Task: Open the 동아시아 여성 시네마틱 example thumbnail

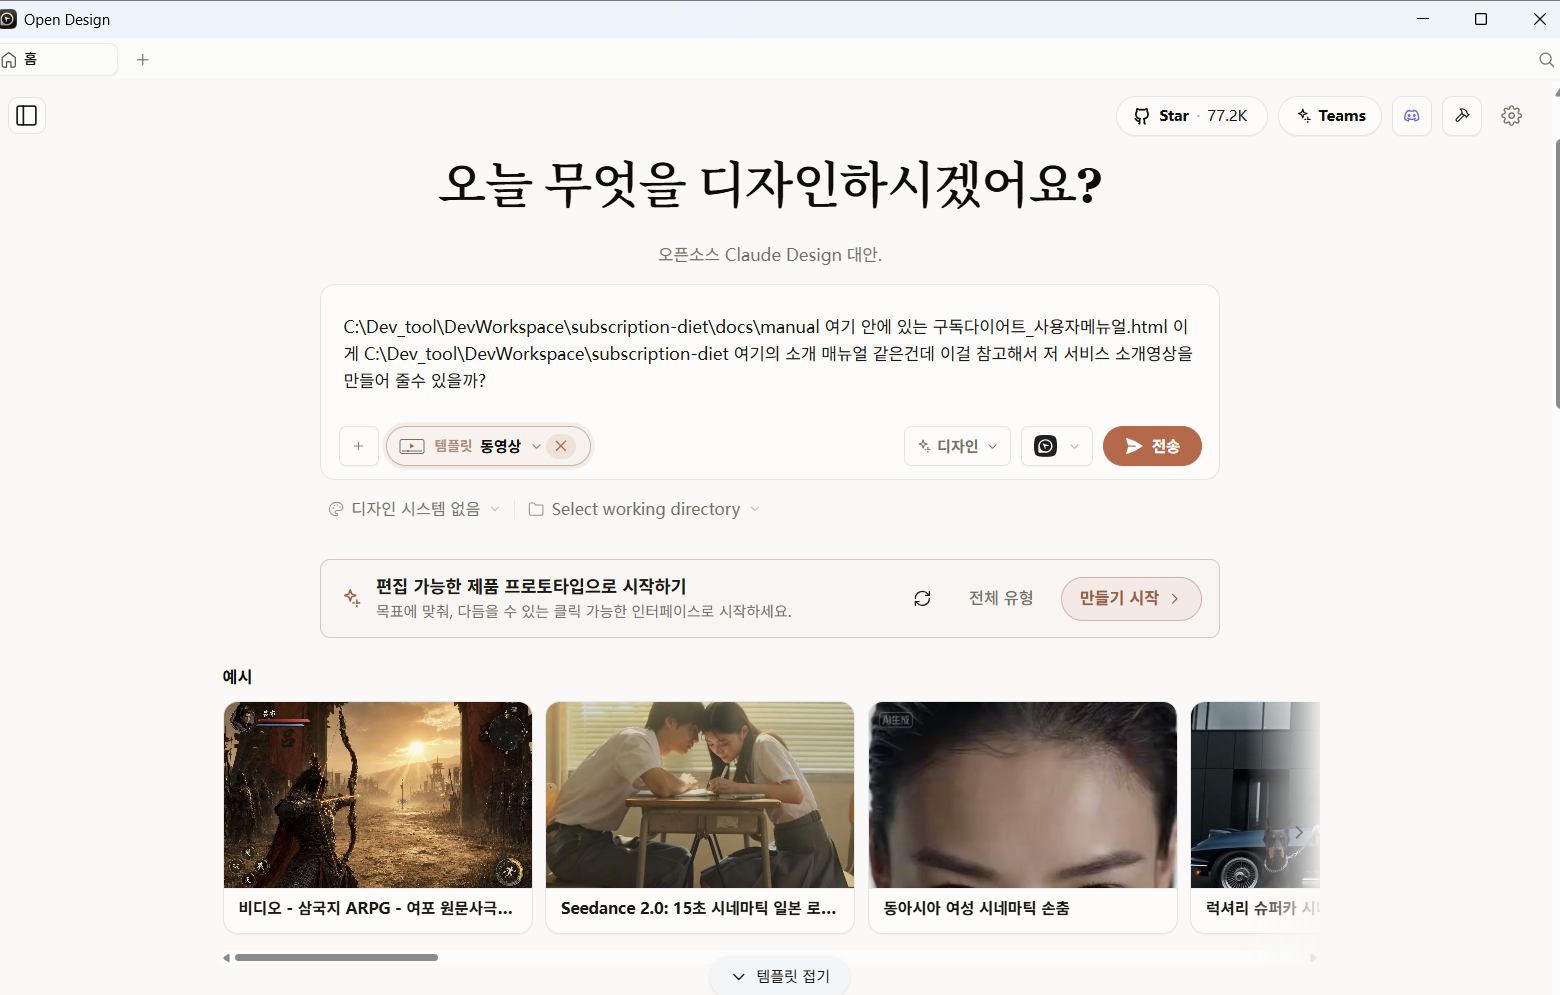Action: [1023, 795]
